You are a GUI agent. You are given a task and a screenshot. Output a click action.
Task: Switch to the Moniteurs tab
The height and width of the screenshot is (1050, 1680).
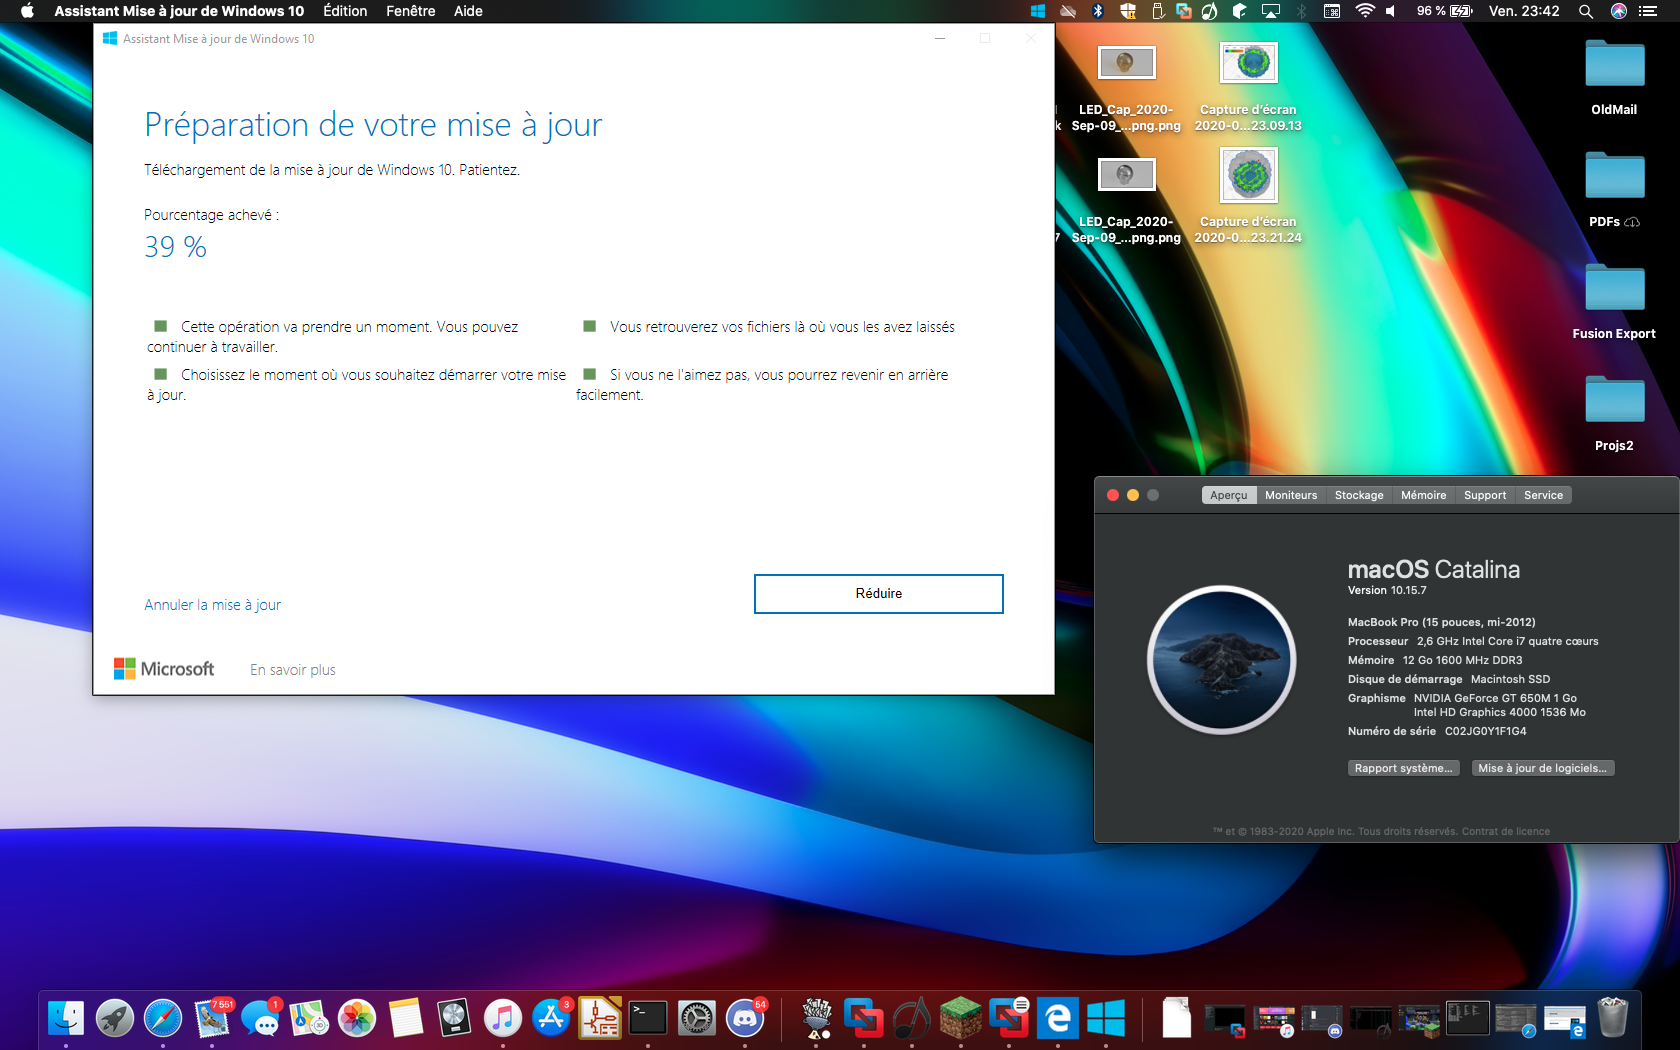click(x=1290, y=495)
